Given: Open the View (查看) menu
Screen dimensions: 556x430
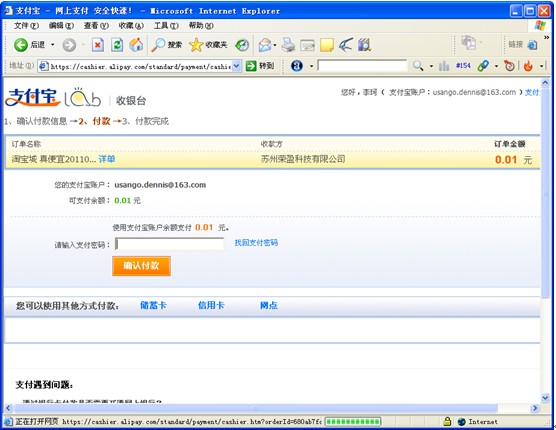Looking at the screenshot, I should [96, 26].
